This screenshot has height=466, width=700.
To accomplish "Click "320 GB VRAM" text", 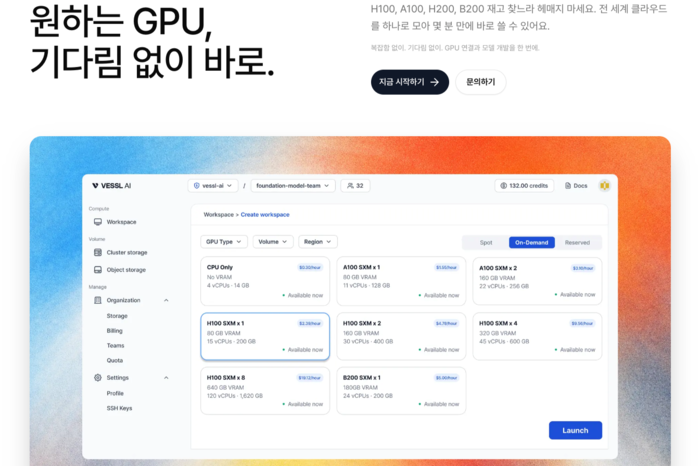I will 497,333.
